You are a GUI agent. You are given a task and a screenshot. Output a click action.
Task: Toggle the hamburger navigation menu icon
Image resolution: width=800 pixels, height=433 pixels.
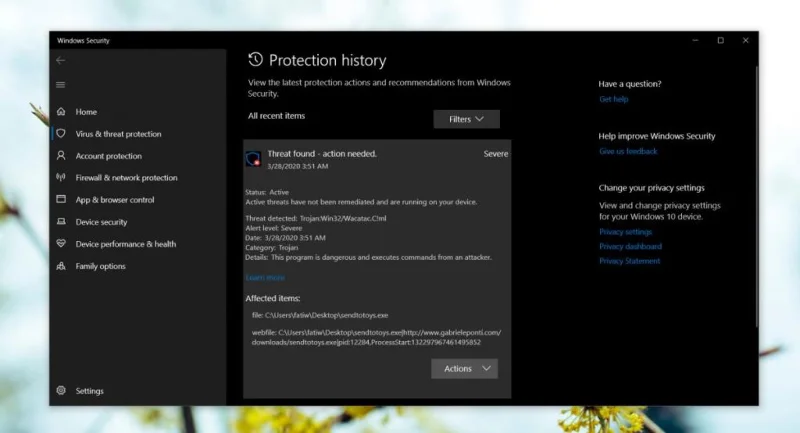(x=61, y=85)
